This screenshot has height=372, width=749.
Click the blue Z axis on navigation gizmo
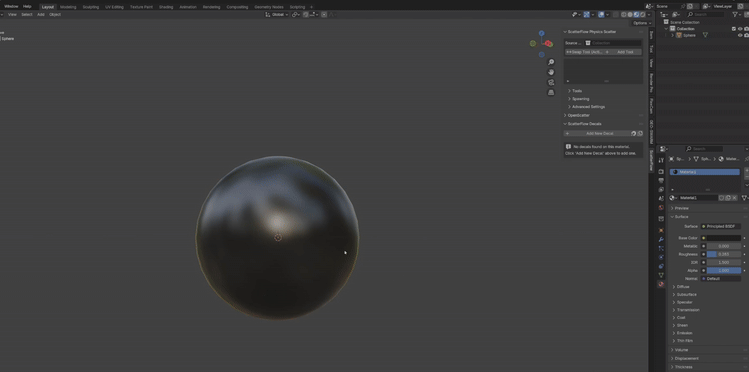[541, 33]
